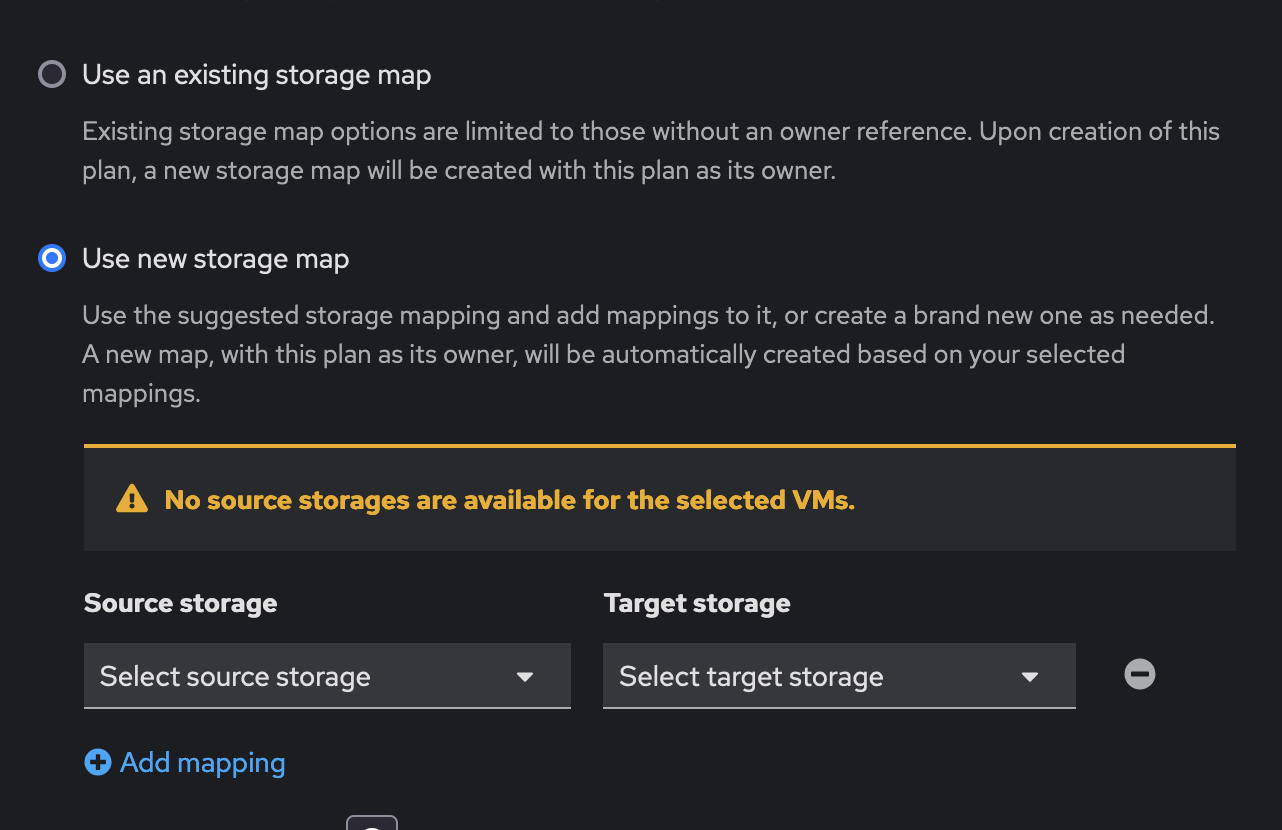Click the yellow top border of warning alert
This screenshot has height=830, width=1282.
pyautogui.click(x=660, y=445)
